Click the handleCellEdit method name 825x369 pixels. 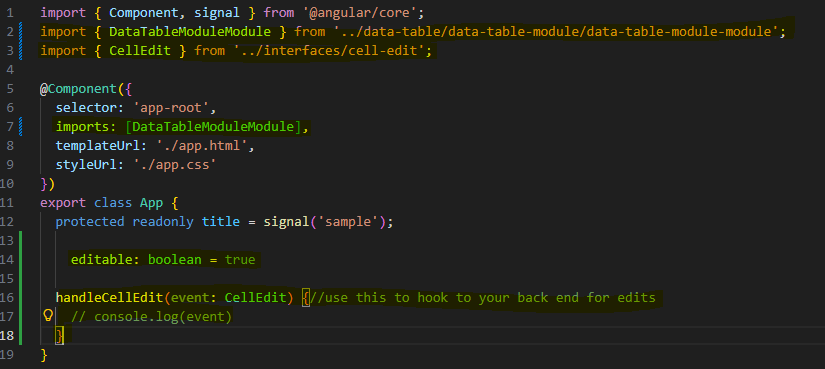click(x=109, y=298)
